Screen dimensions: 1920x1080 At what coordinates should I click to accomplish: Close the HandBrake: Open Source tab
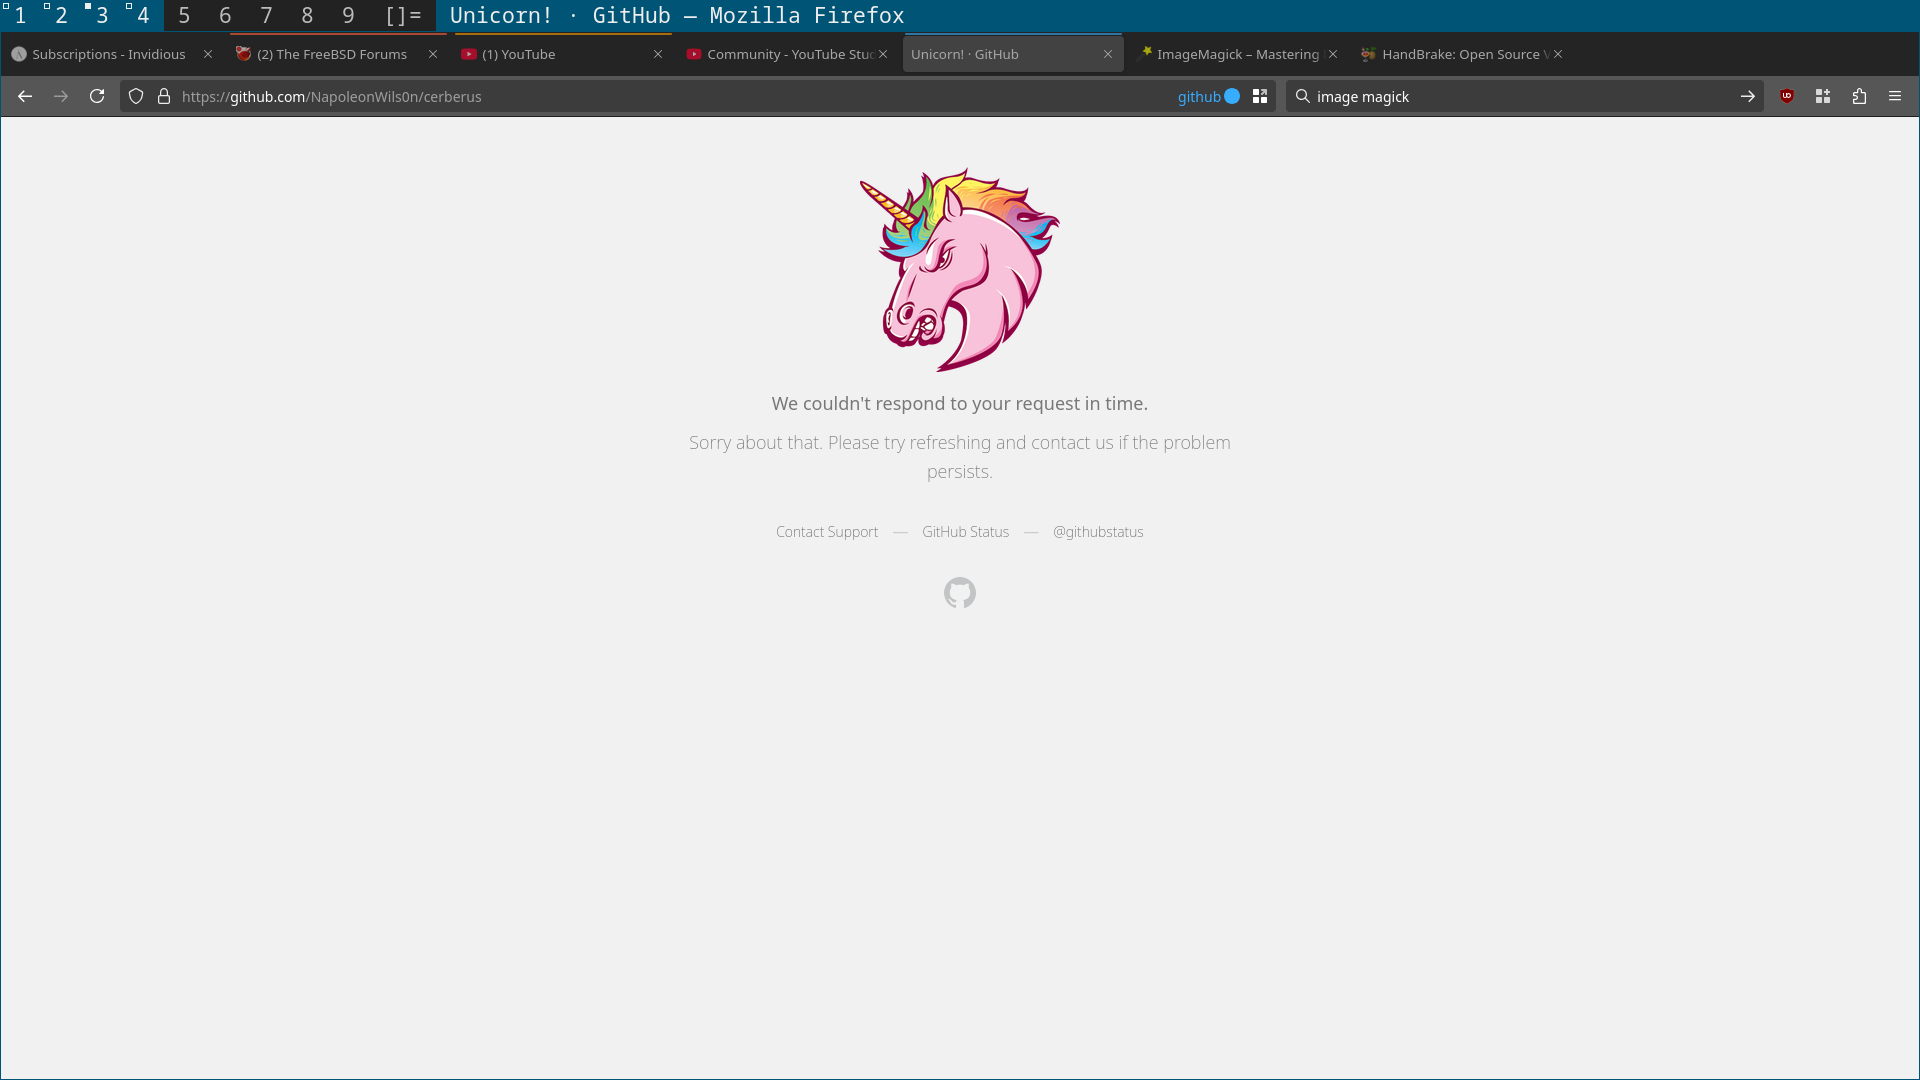tap(1558, 54)
